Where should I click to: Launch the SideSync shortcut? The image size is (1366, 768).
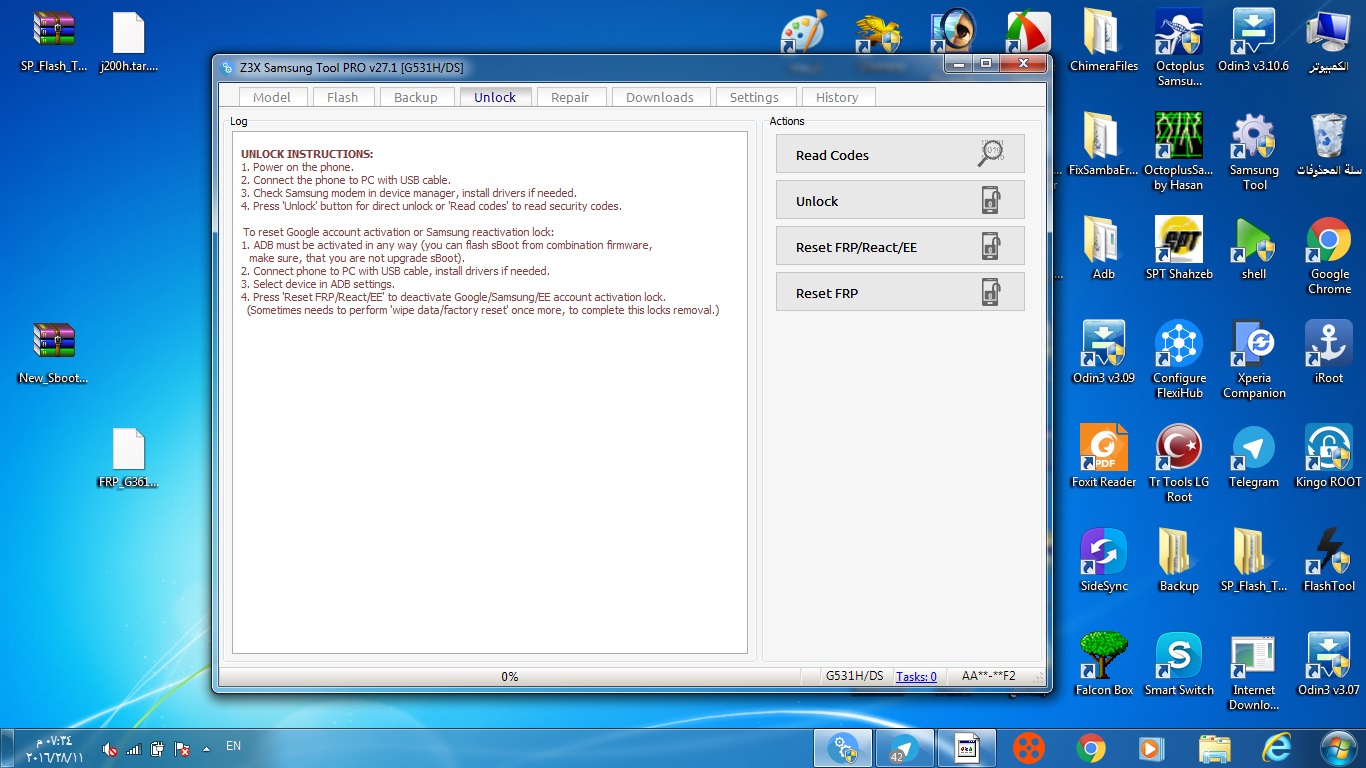tap(1104, 562)
